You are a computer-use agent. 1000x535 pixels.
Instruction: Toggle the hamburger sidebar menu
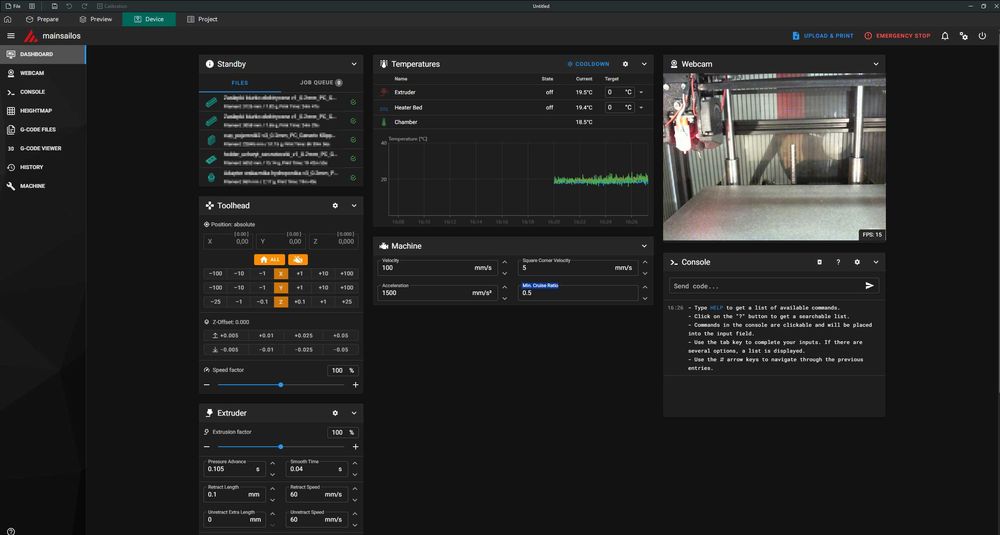(10, 36)
